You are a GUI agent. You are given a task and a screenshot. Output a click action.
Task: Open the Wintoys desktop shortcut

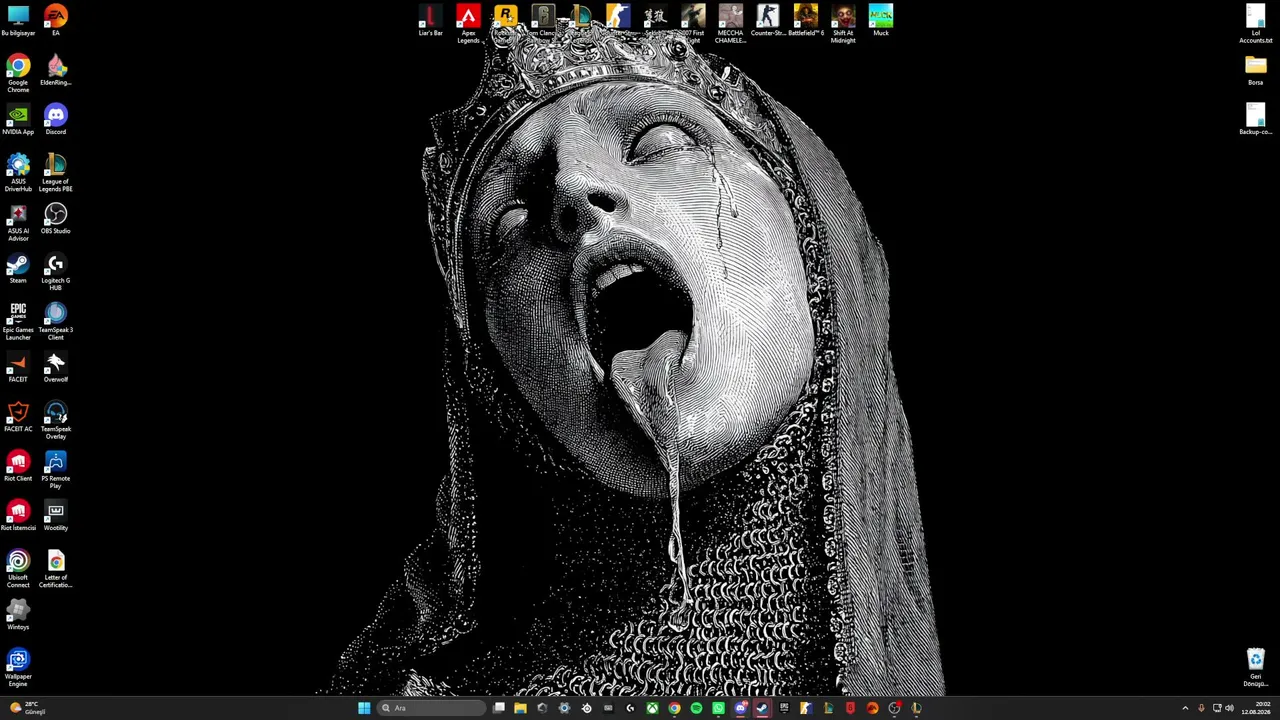coord(18,614)
